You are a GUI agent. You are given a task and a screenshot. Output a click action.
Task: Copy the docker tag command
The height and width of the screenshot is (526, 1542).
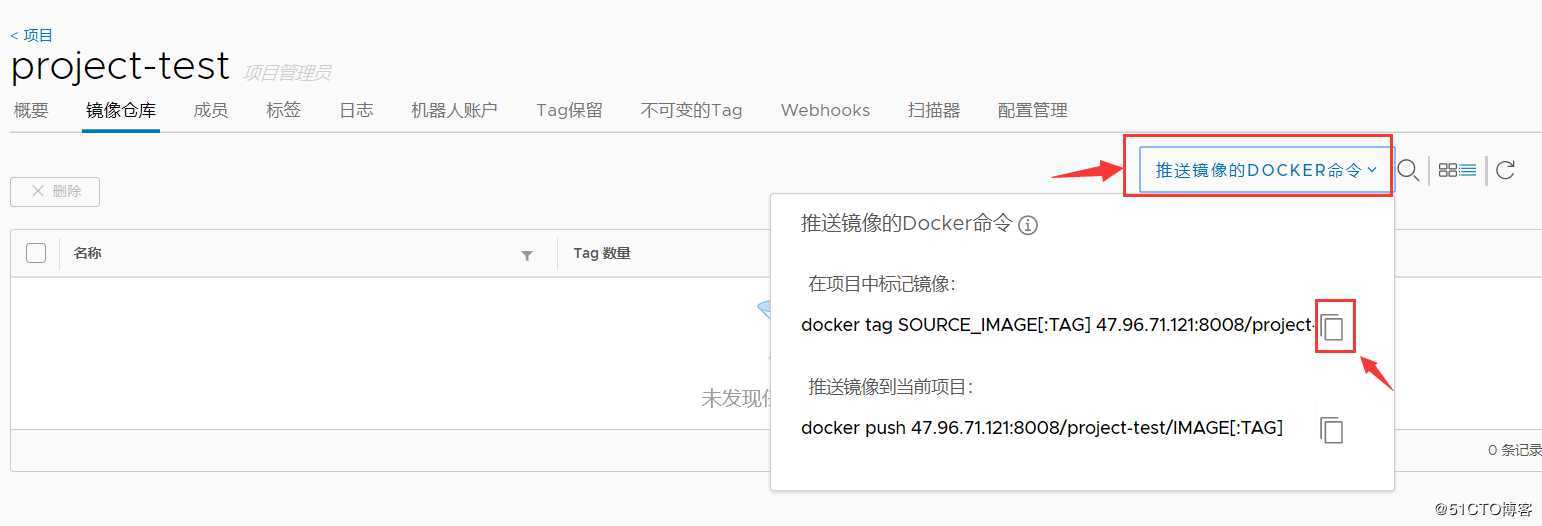coord(1332,327)
